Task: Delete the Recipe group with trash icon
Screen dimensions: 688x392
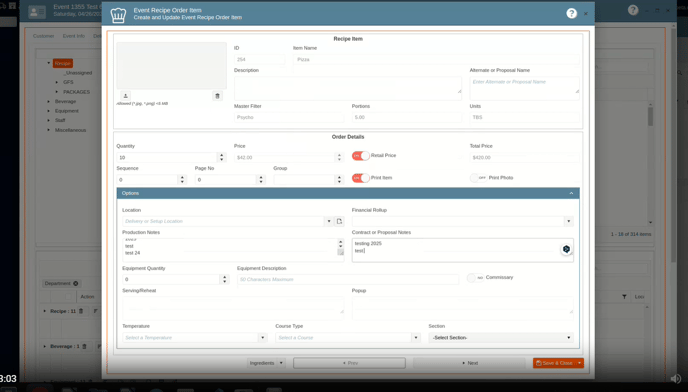Action: click(x=81, y=311)
